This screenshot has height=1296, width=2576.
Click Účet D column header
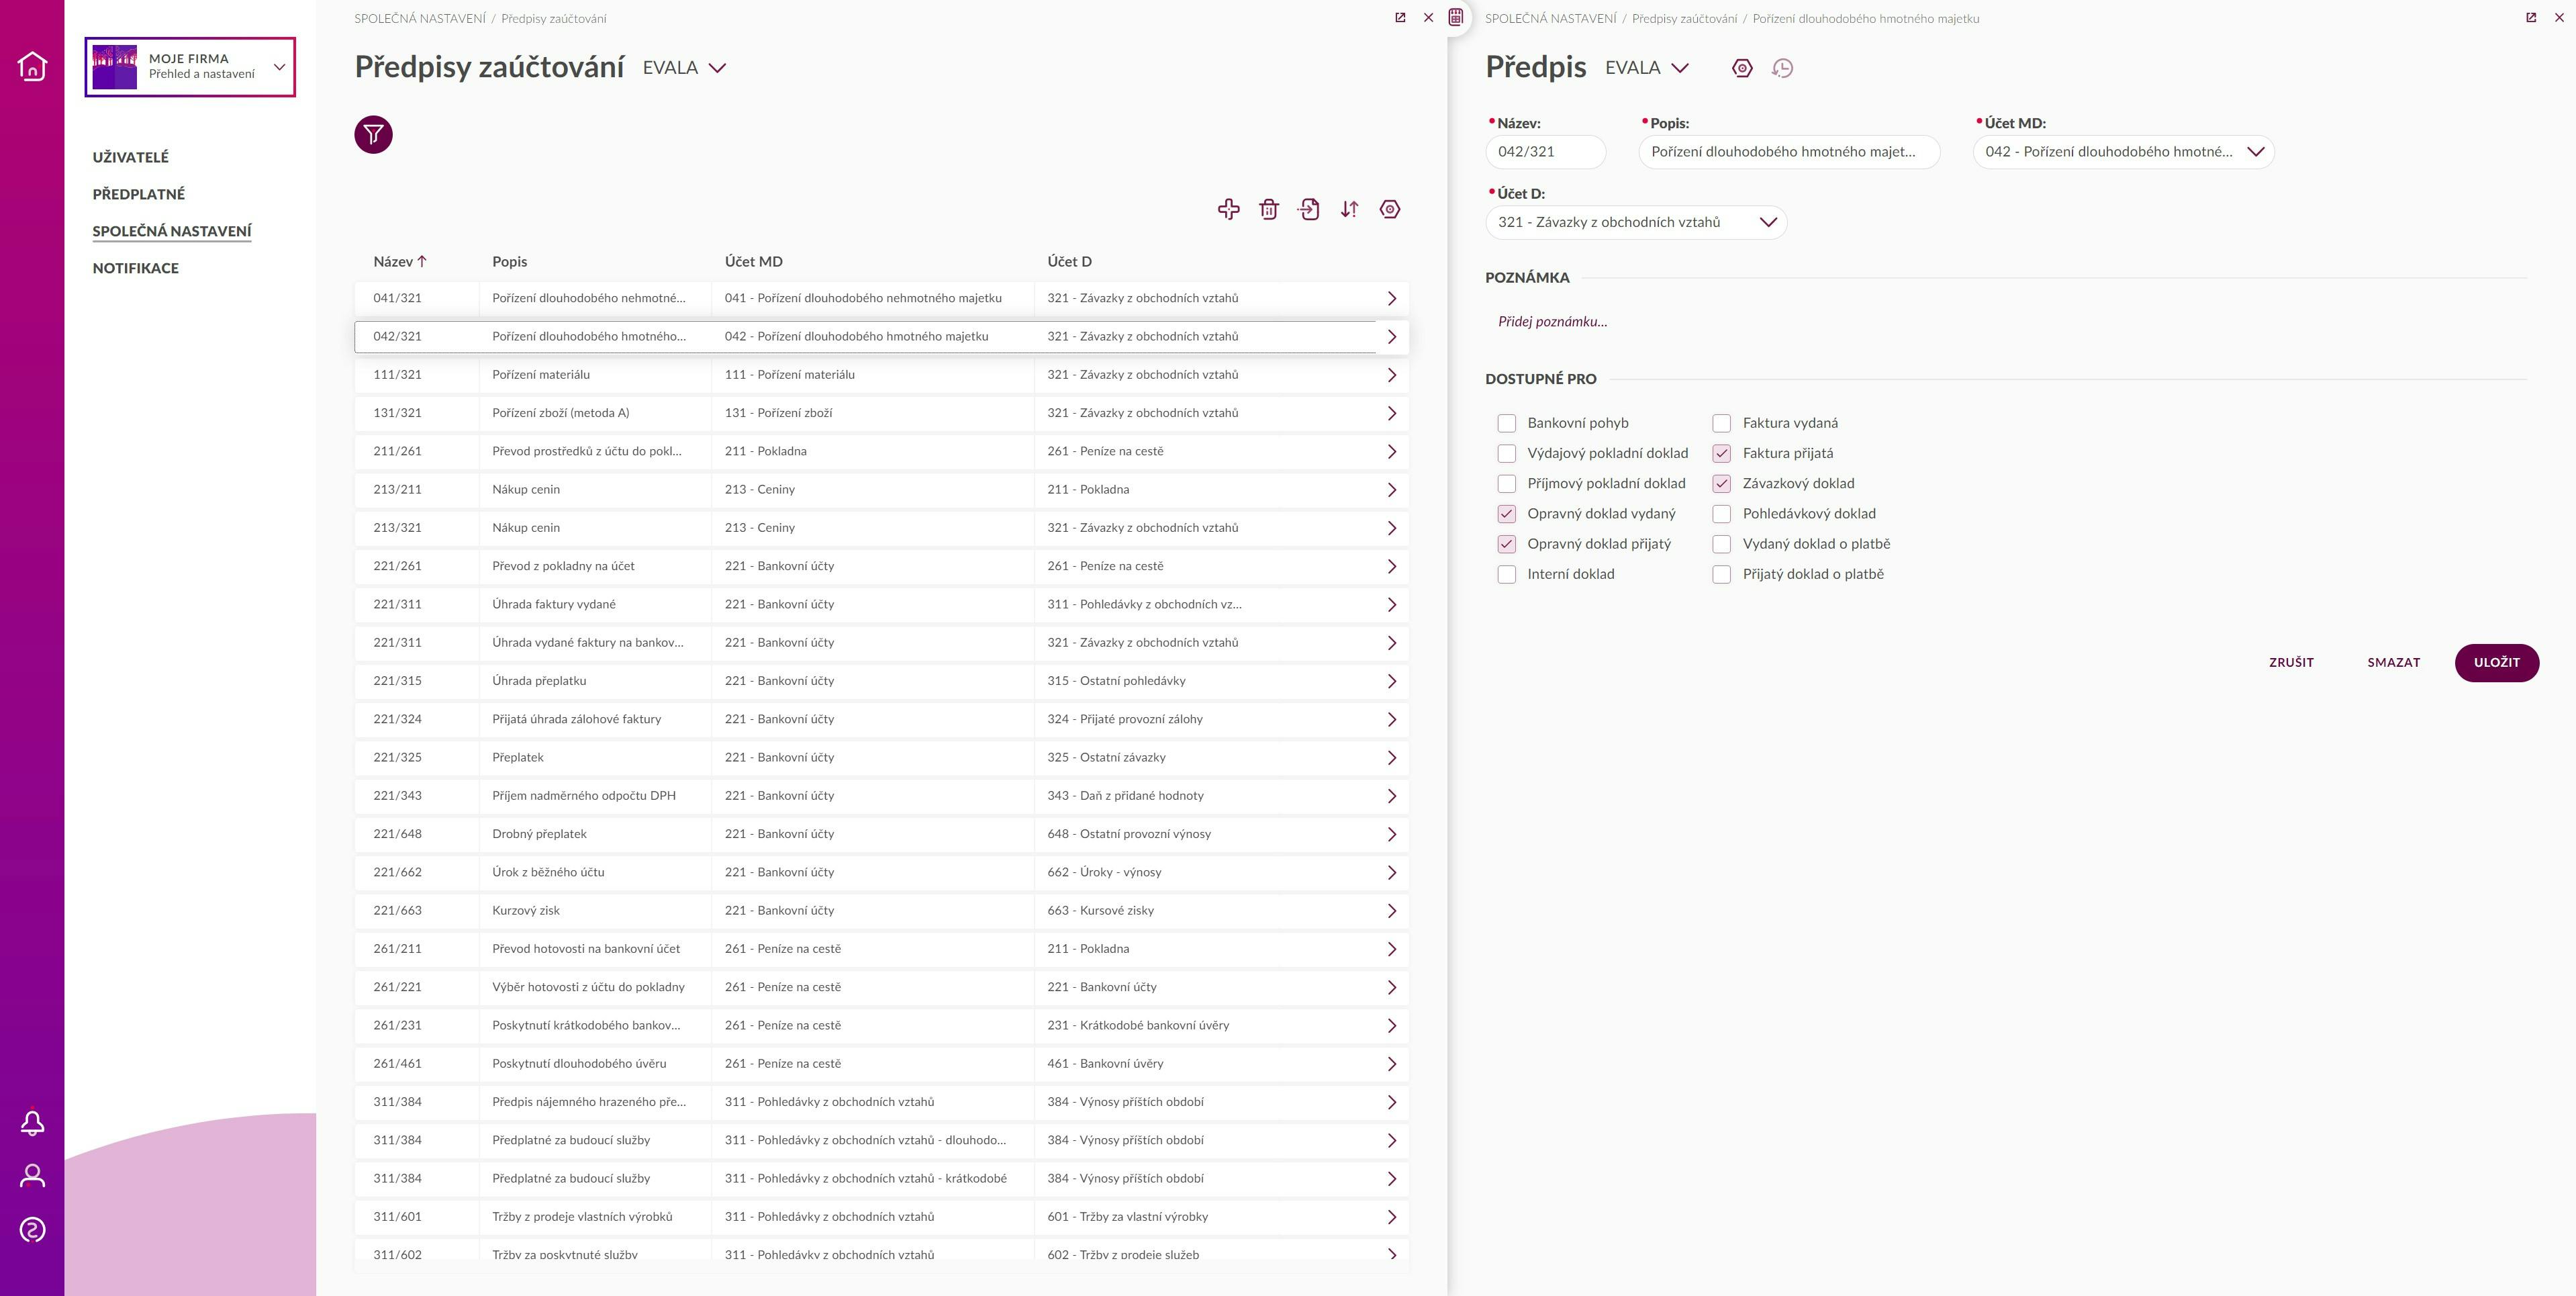1069,262
